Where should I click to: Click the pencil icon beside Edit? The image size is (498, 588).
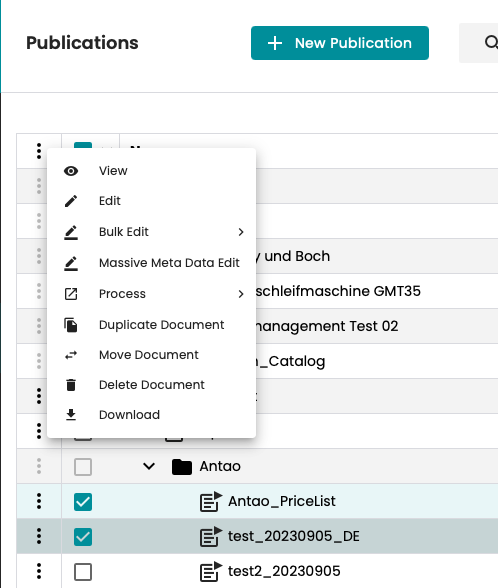[x=71, y=201]
